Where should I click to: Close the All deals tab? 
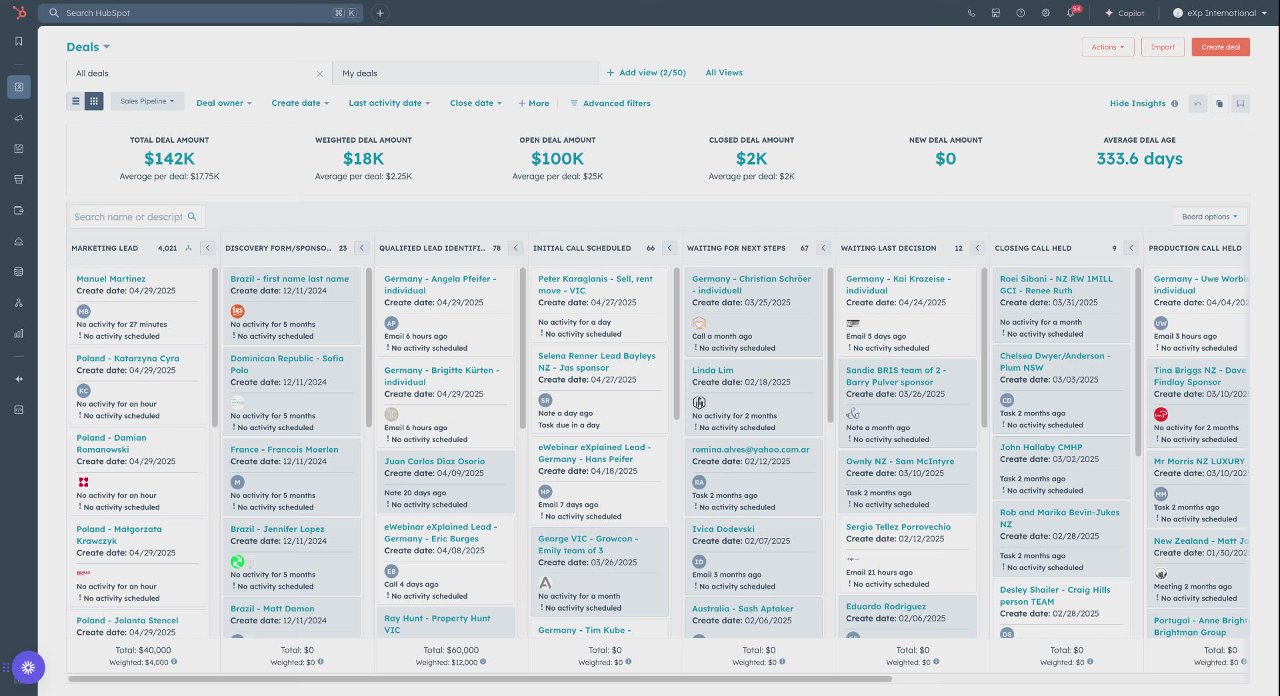[320, 74]
